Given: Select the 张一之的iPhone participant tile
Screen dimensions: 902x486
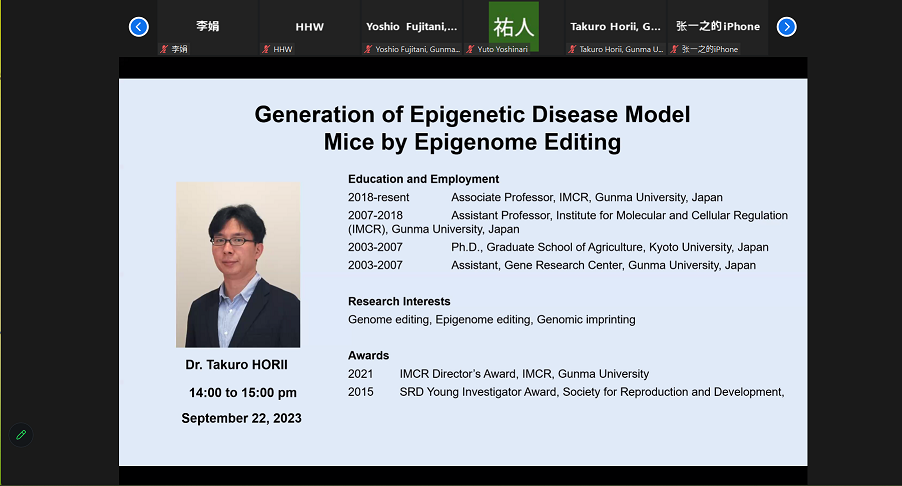Looking at the screenshot, I should pos(717,28).
